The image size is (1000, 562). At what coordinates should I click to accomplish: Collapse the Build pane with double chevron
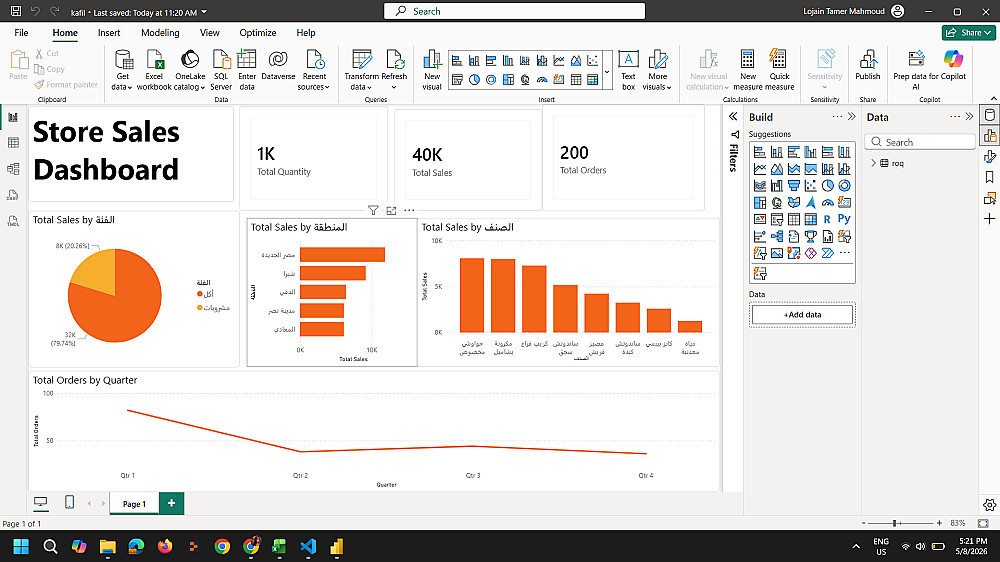(851, 117)
